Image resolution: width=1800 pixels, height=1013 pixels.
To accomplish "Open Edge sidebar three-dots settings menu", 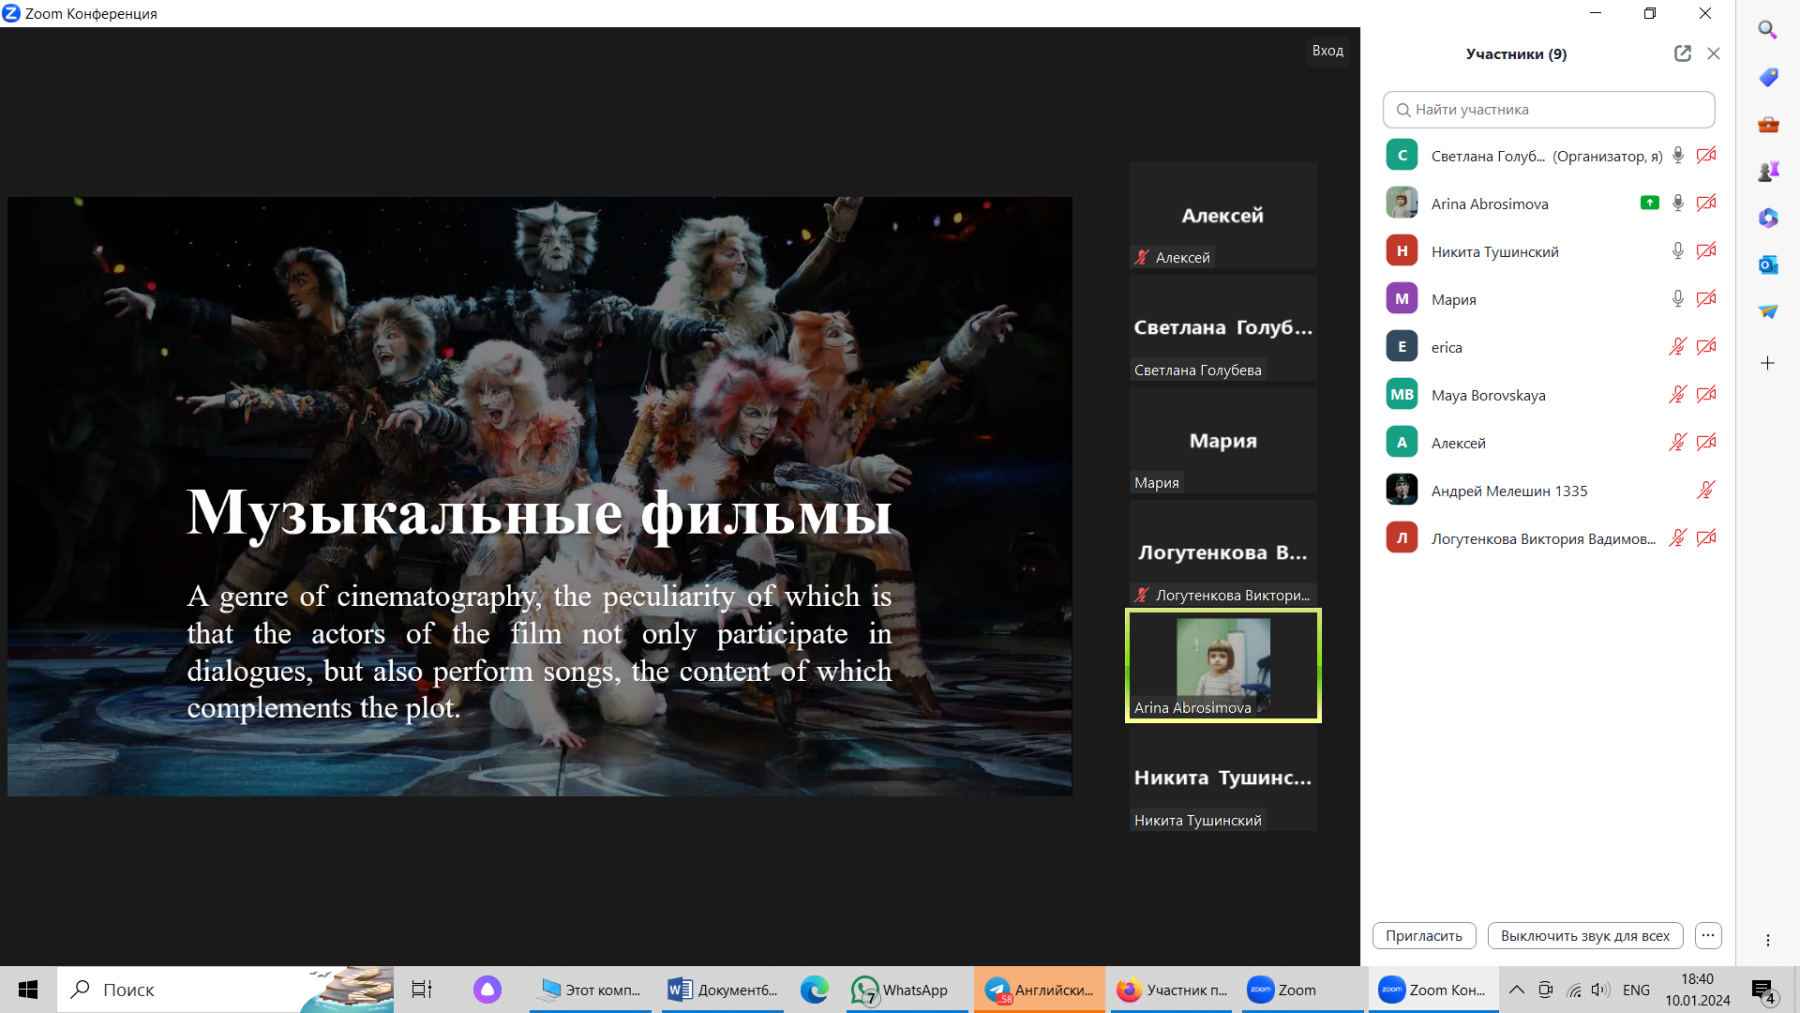I will [x=1768, y=940].
